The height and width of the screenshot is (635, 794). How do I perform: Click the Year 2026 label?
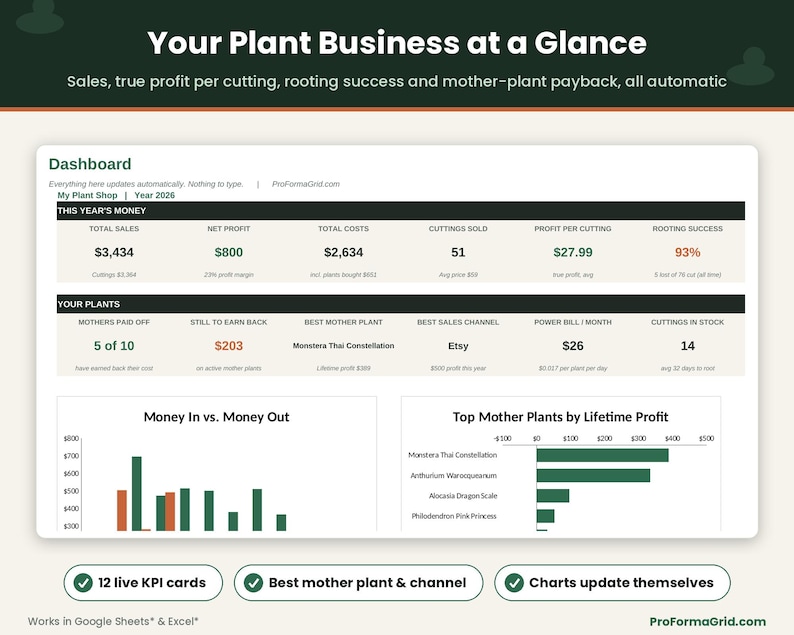click(154, 195)
